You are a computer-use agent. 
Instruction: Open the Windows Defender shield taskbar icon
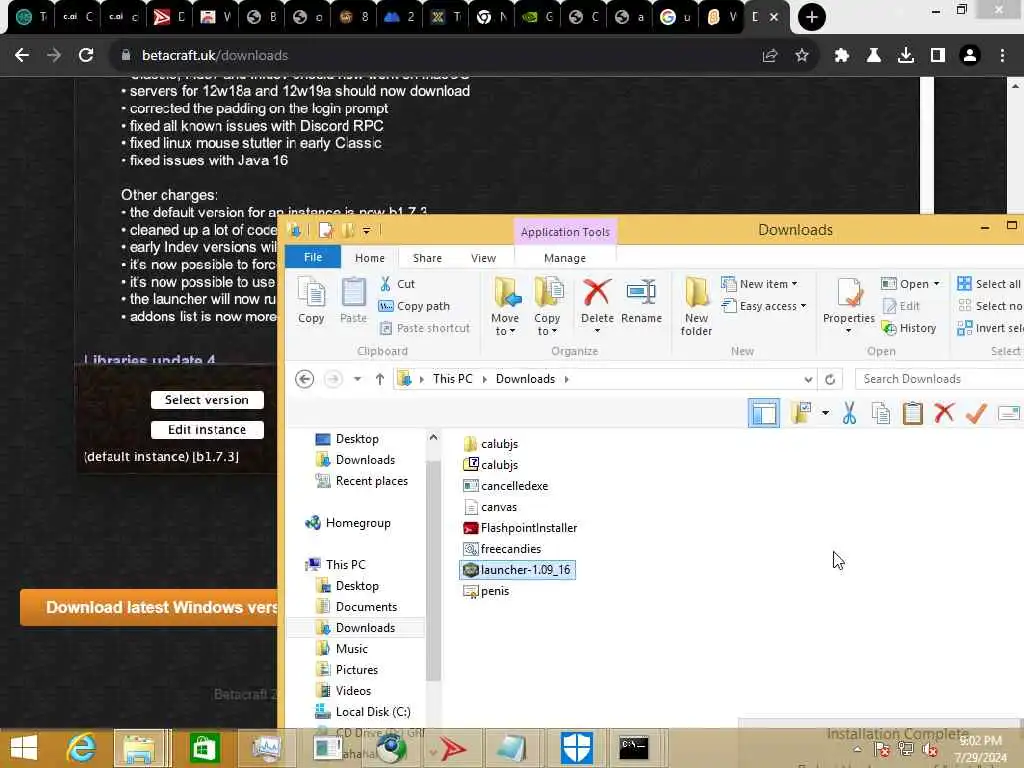(x=577, y=748)
